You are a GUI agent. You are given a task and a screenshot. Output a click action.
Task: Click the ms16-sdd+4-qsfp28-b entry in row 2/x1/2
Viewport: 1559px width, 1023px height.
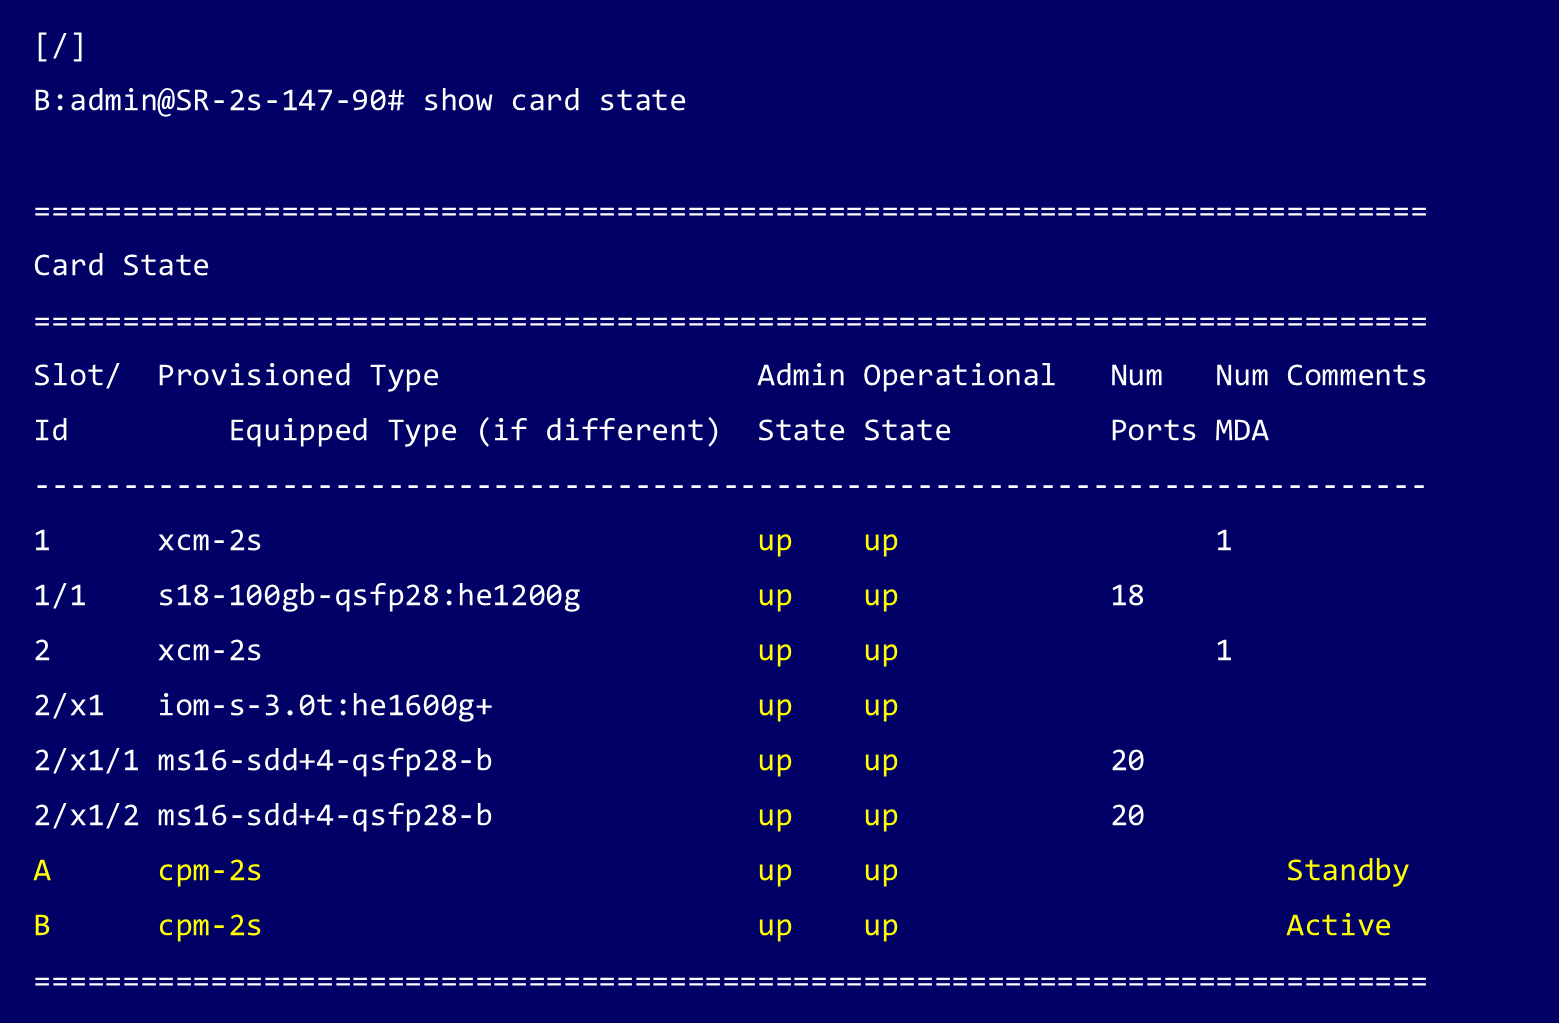[x=325, y=817]
